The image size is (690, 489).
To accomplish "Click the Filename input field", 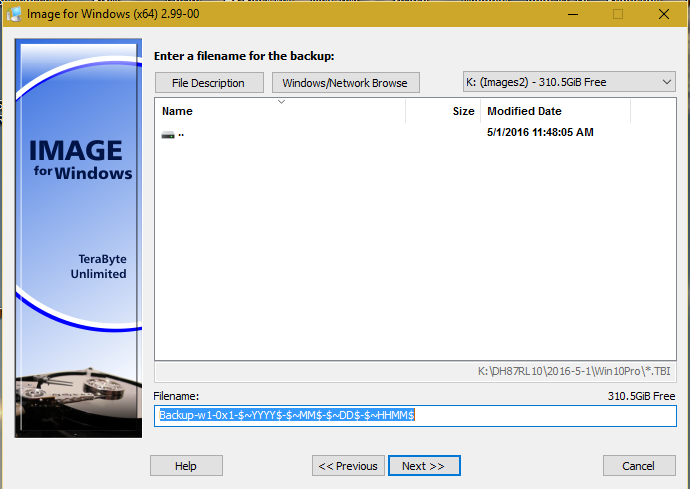I will 415,415.
